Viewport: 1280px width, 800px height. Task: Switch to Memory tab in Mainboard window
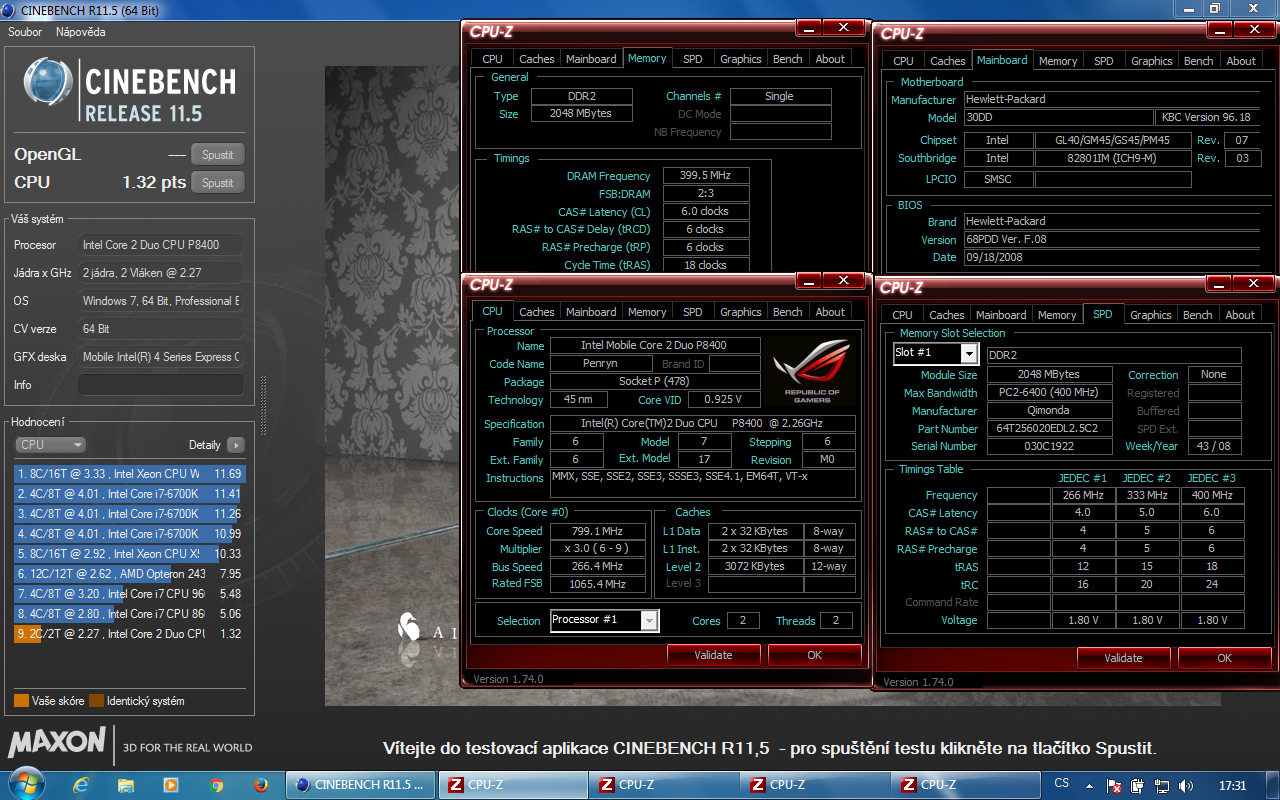[x=1058, y=61]
